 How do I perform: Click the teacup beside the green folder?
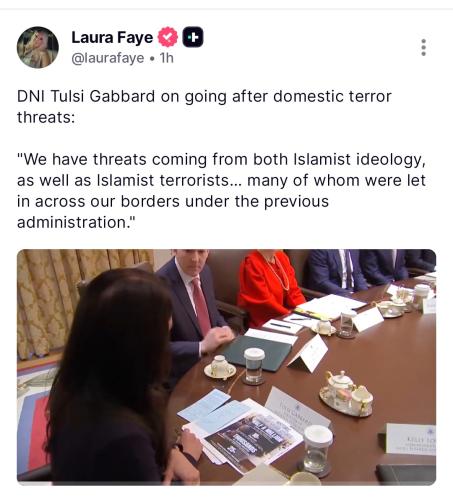(x=220, y=367)
